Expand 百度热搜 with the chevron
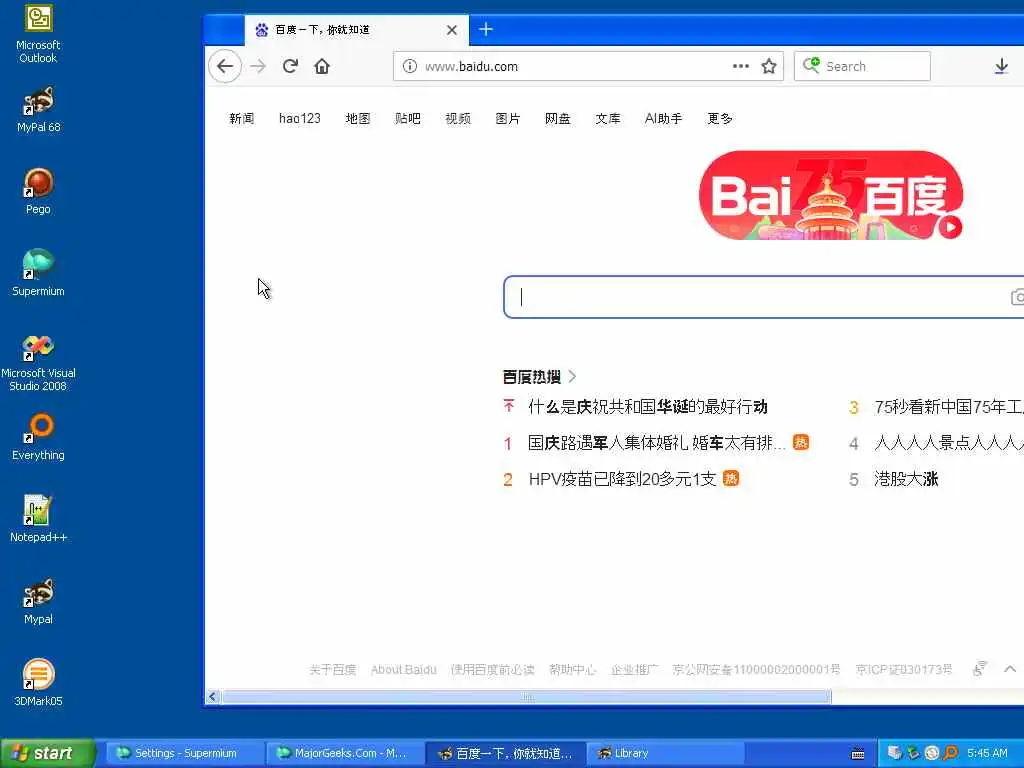Screen dimensions: 1024x768 pyautogui.click(x=572, y=376)
